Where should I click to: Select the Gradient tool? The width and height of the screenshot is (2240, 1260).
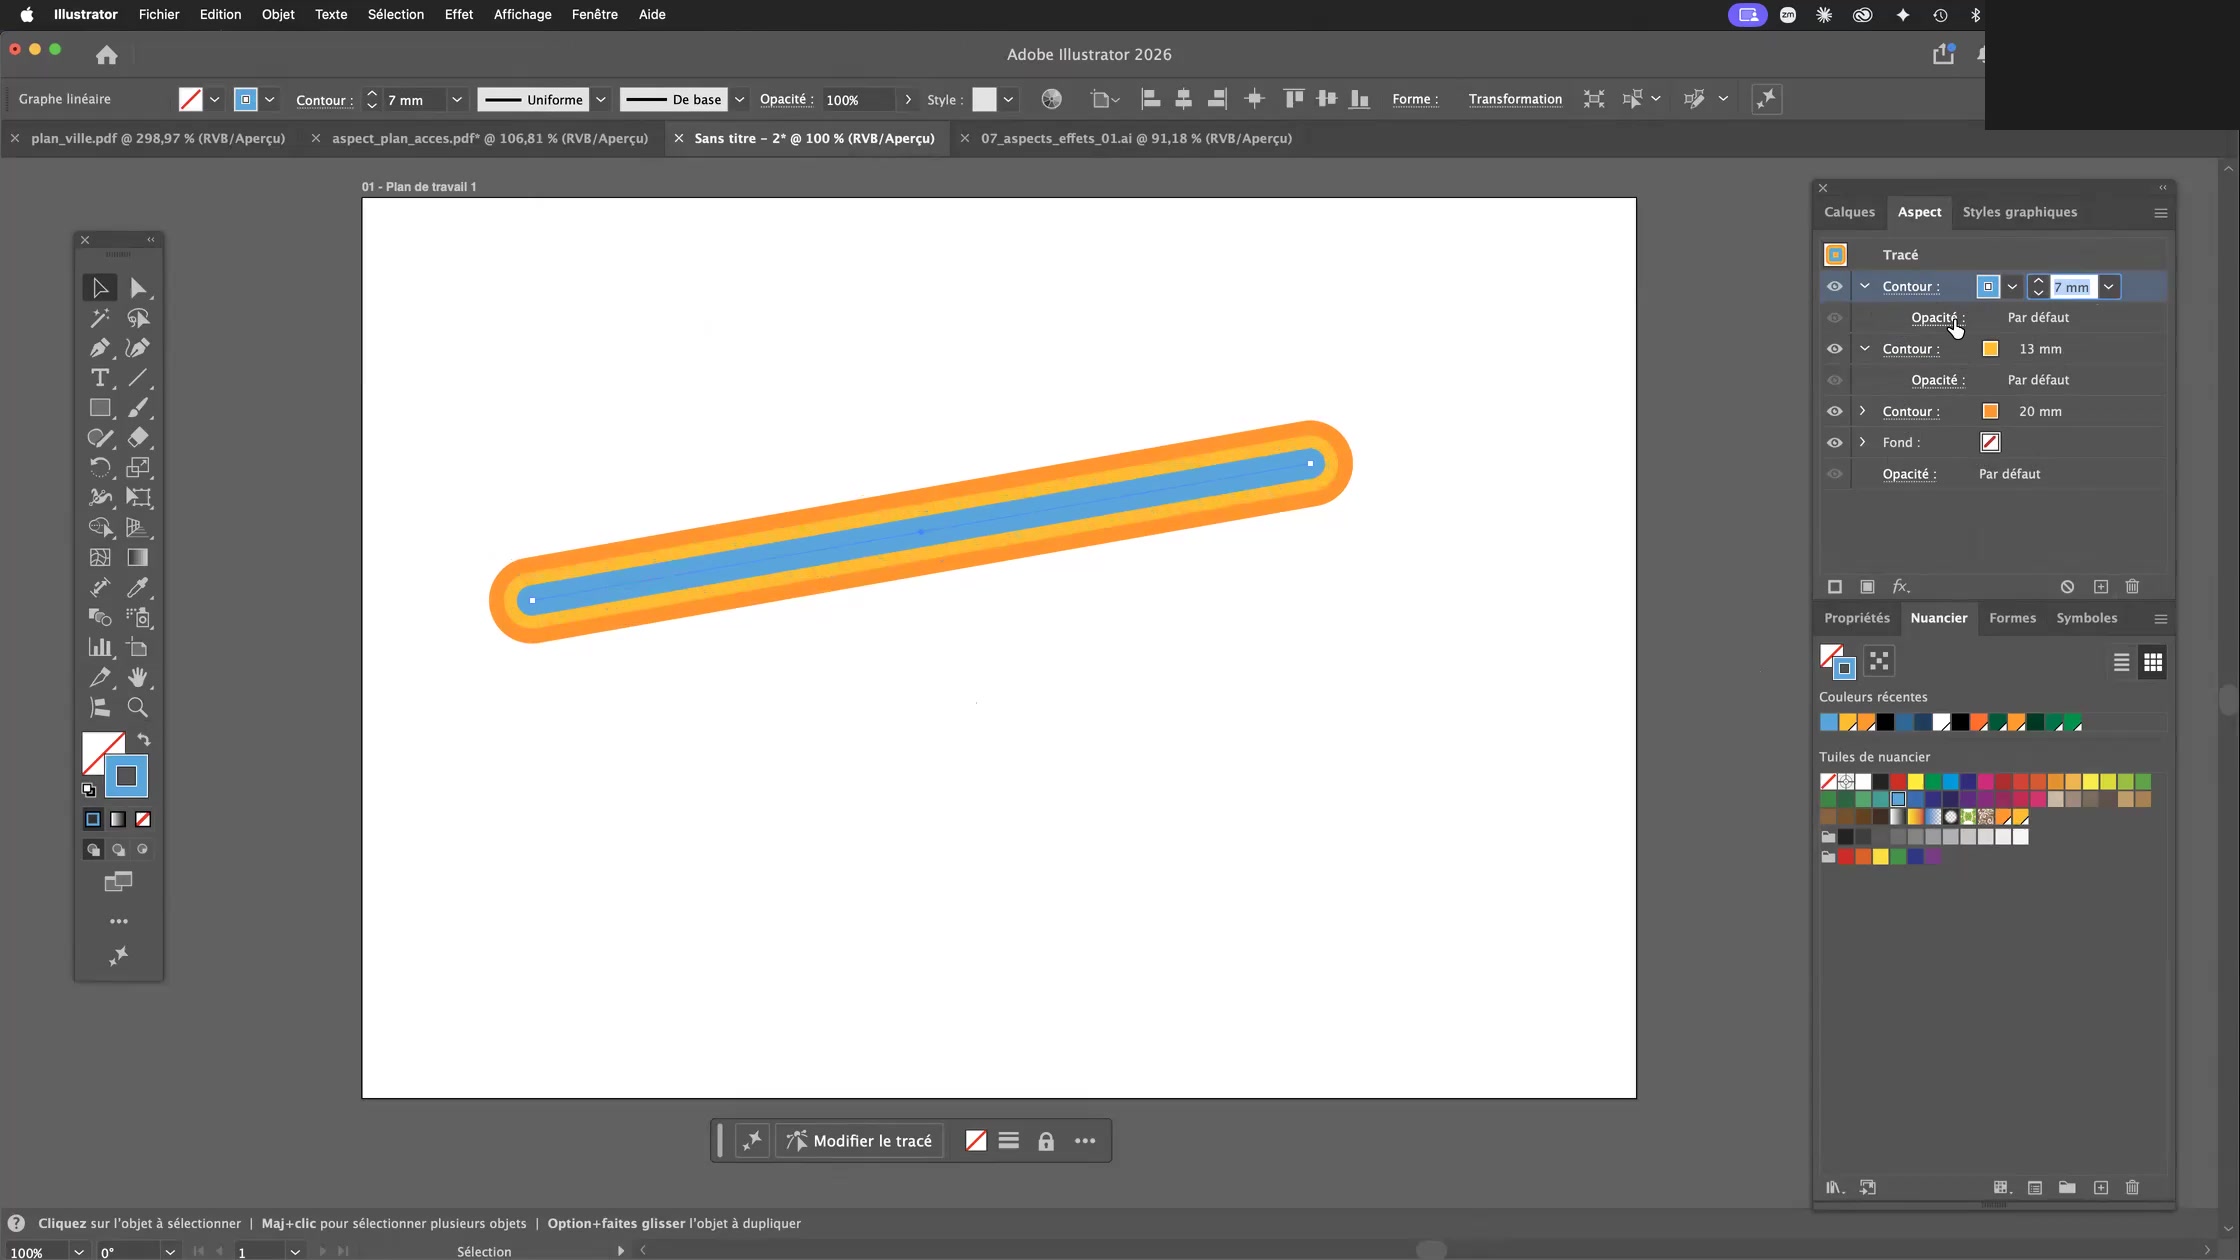pos(138,557)
